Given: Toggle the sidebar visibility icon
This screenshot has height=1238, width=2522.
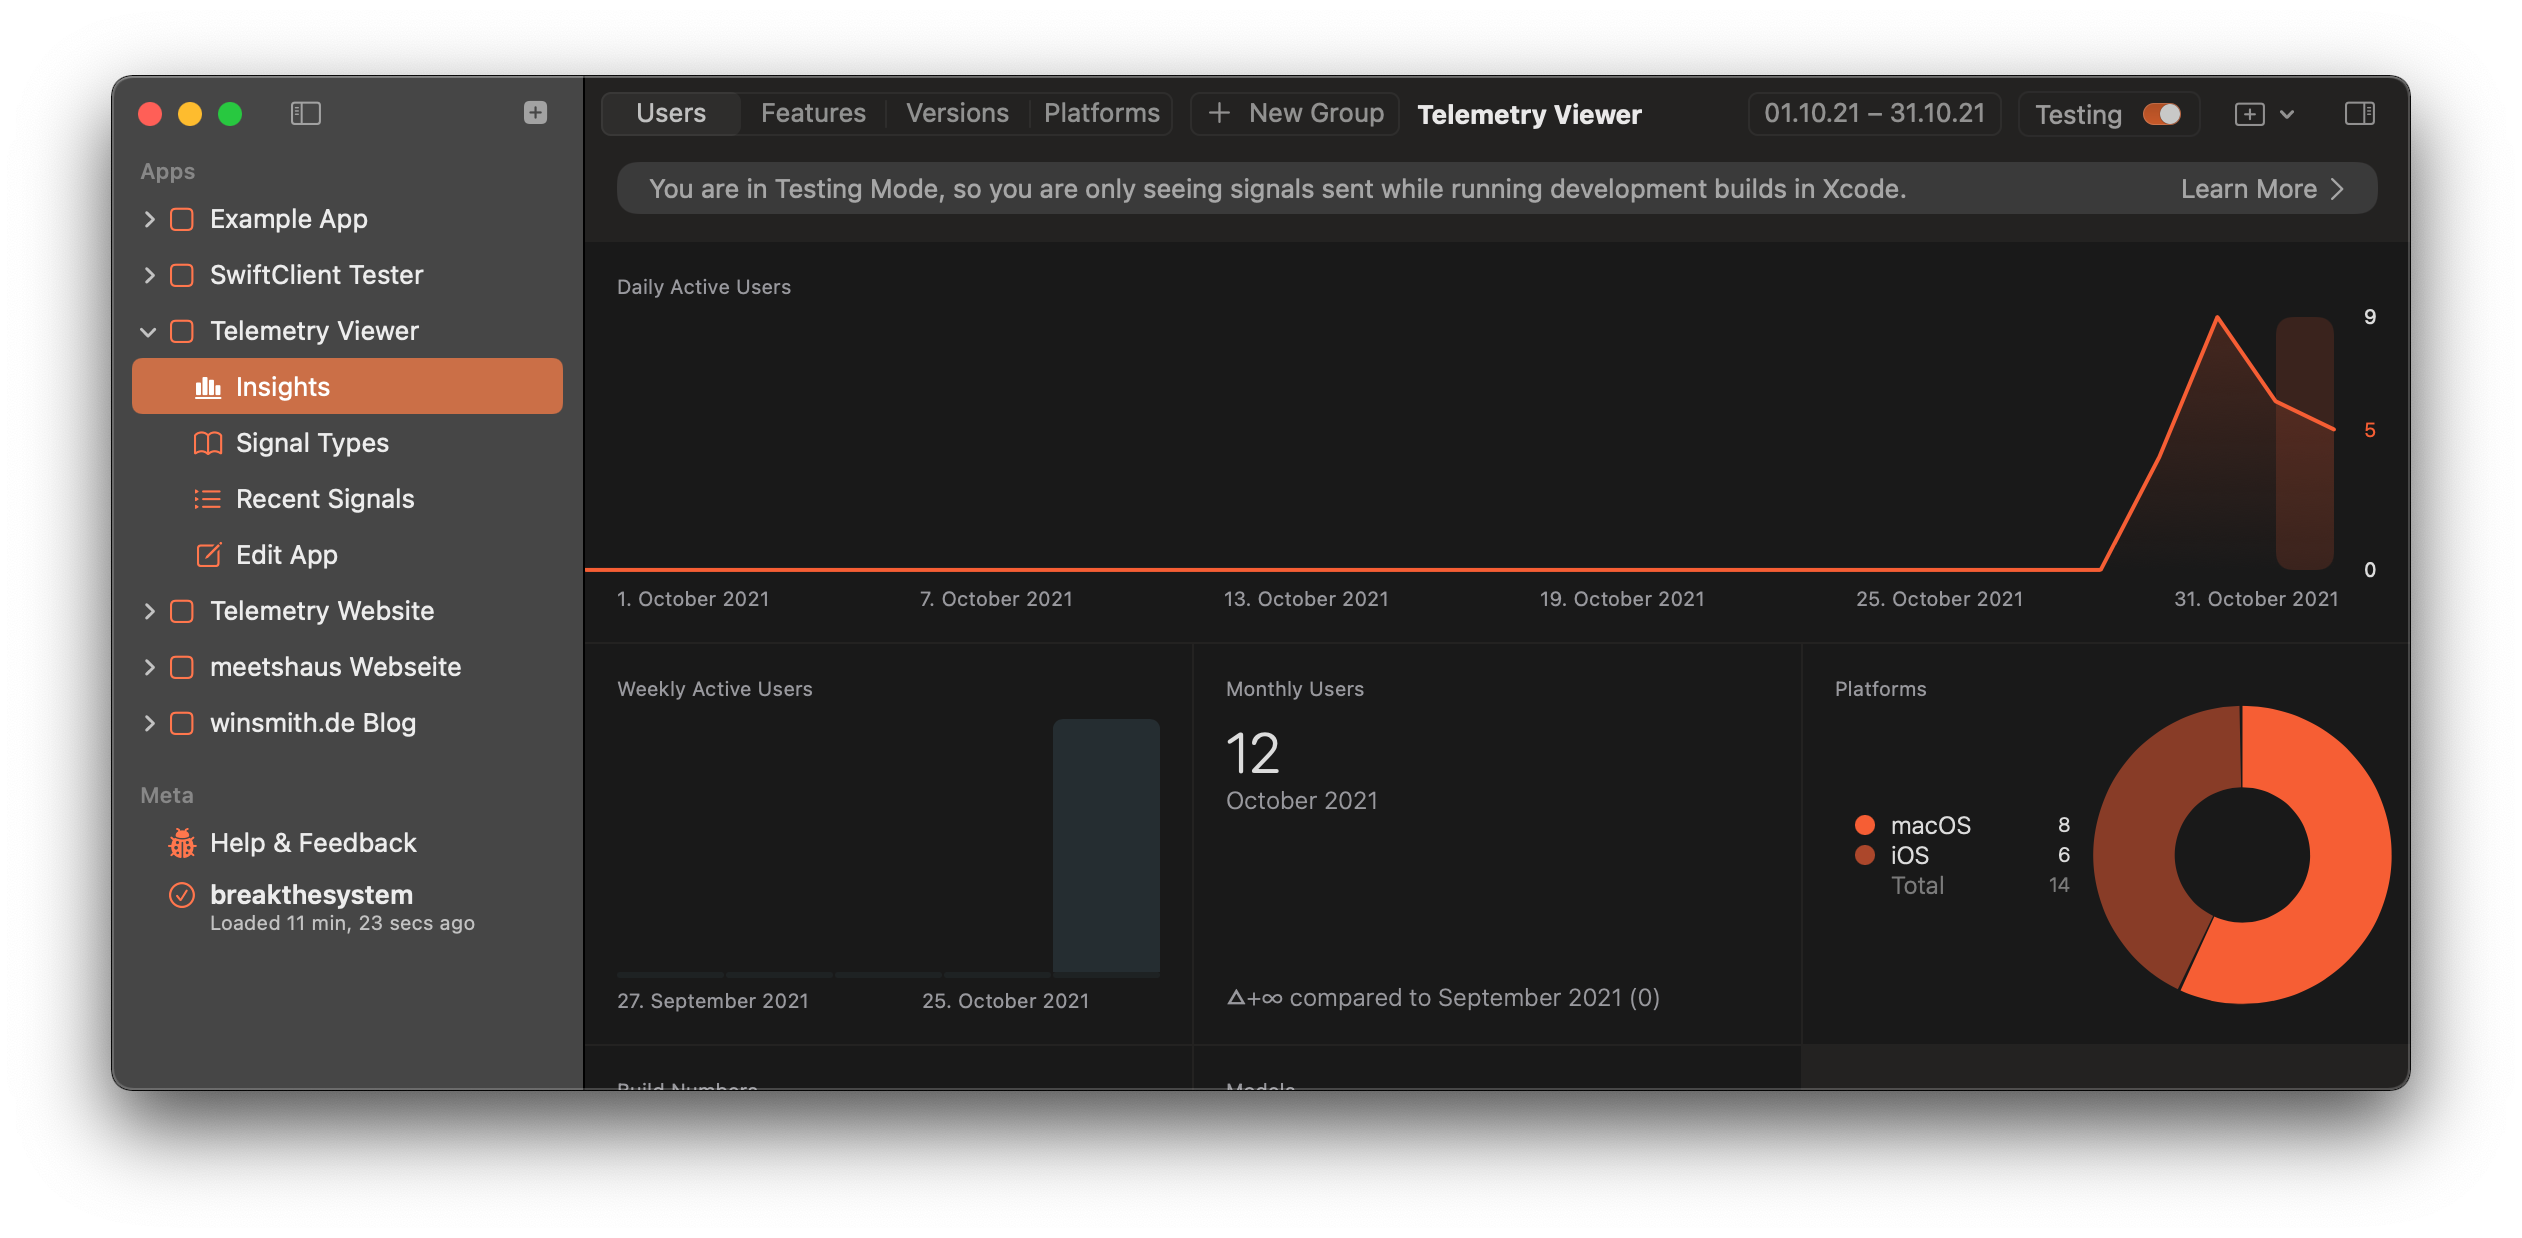Looking at the screenshot, I should point(306,114).
